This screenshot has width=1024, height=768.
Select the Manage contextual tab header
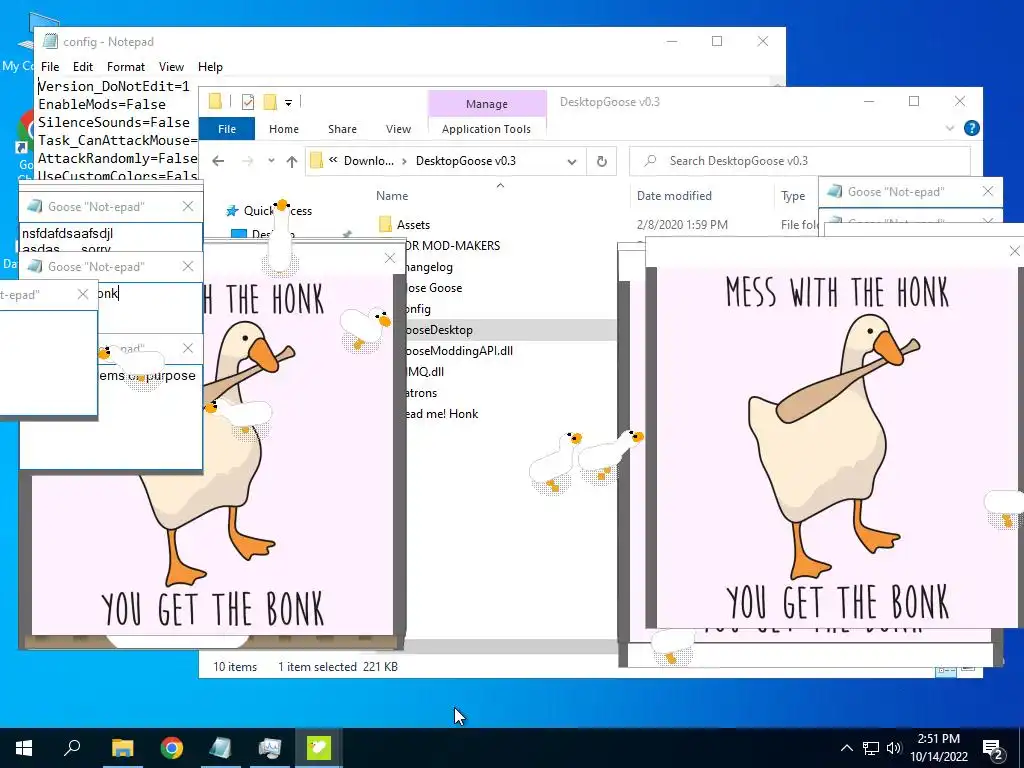pos(487,104)
